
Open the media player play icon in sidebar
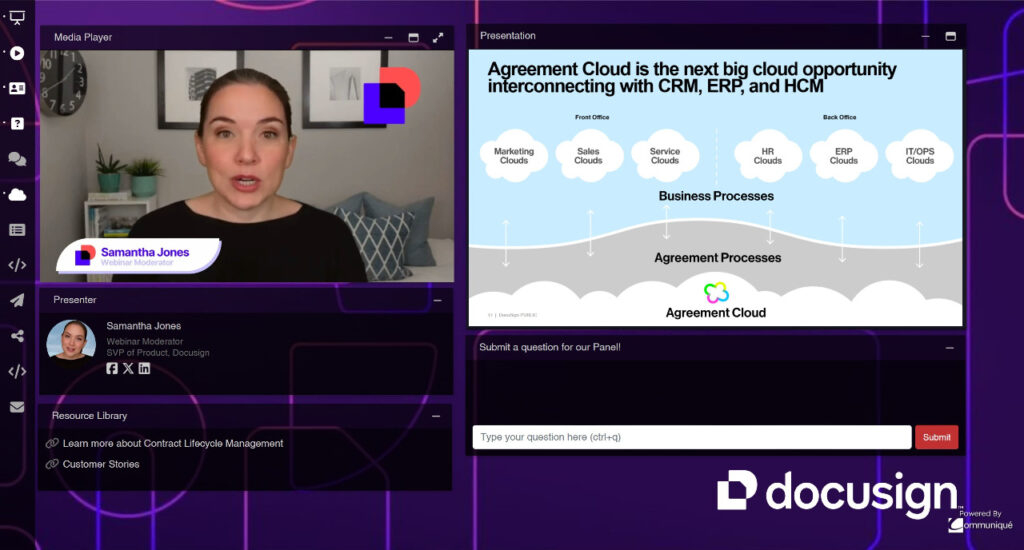coord(18,53)
